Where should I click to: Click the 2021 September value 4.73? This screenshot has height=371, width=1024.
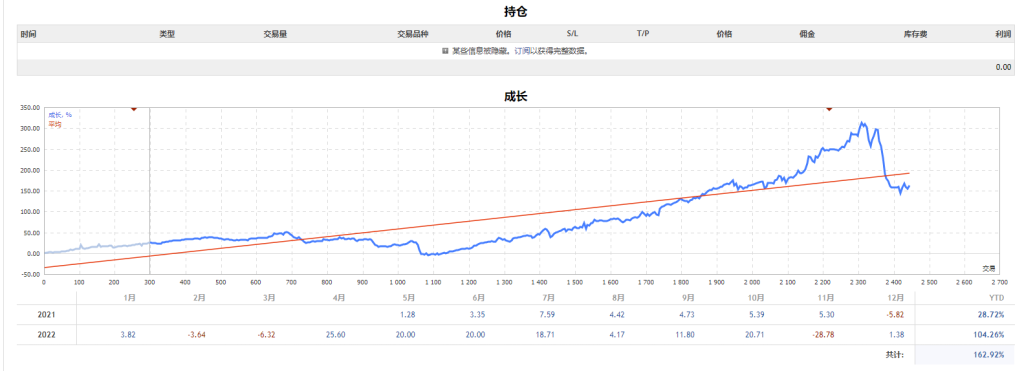687,315
